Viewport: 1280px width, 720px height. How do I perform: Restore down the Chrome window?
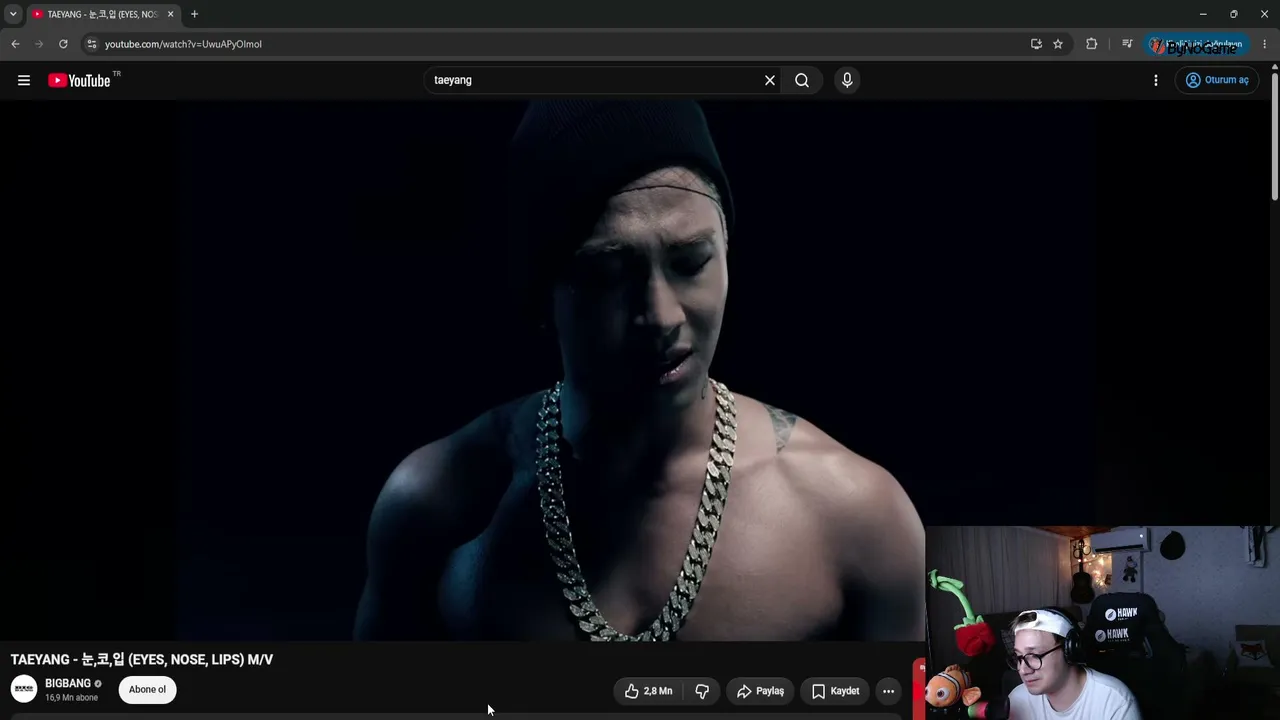point(1234,14)
